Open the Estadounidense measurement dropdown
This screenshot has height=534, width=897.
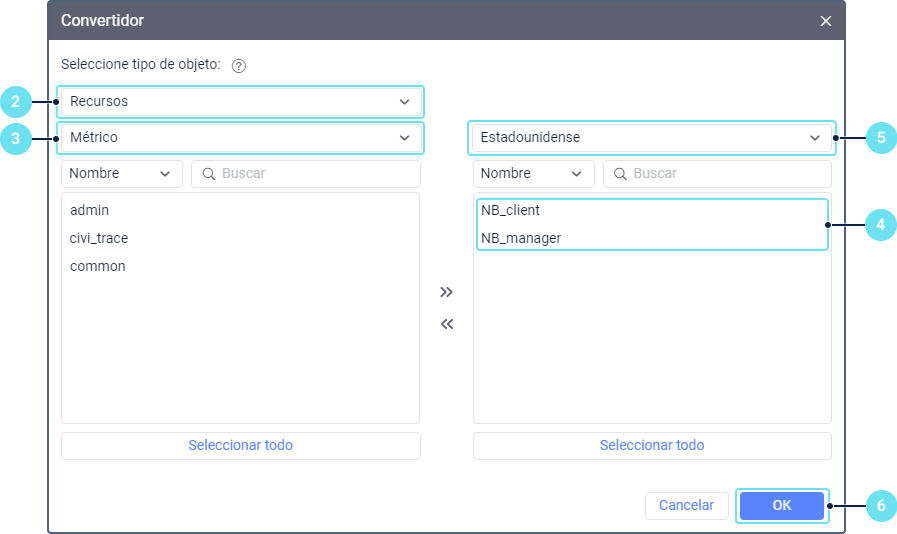click(651, 137)
